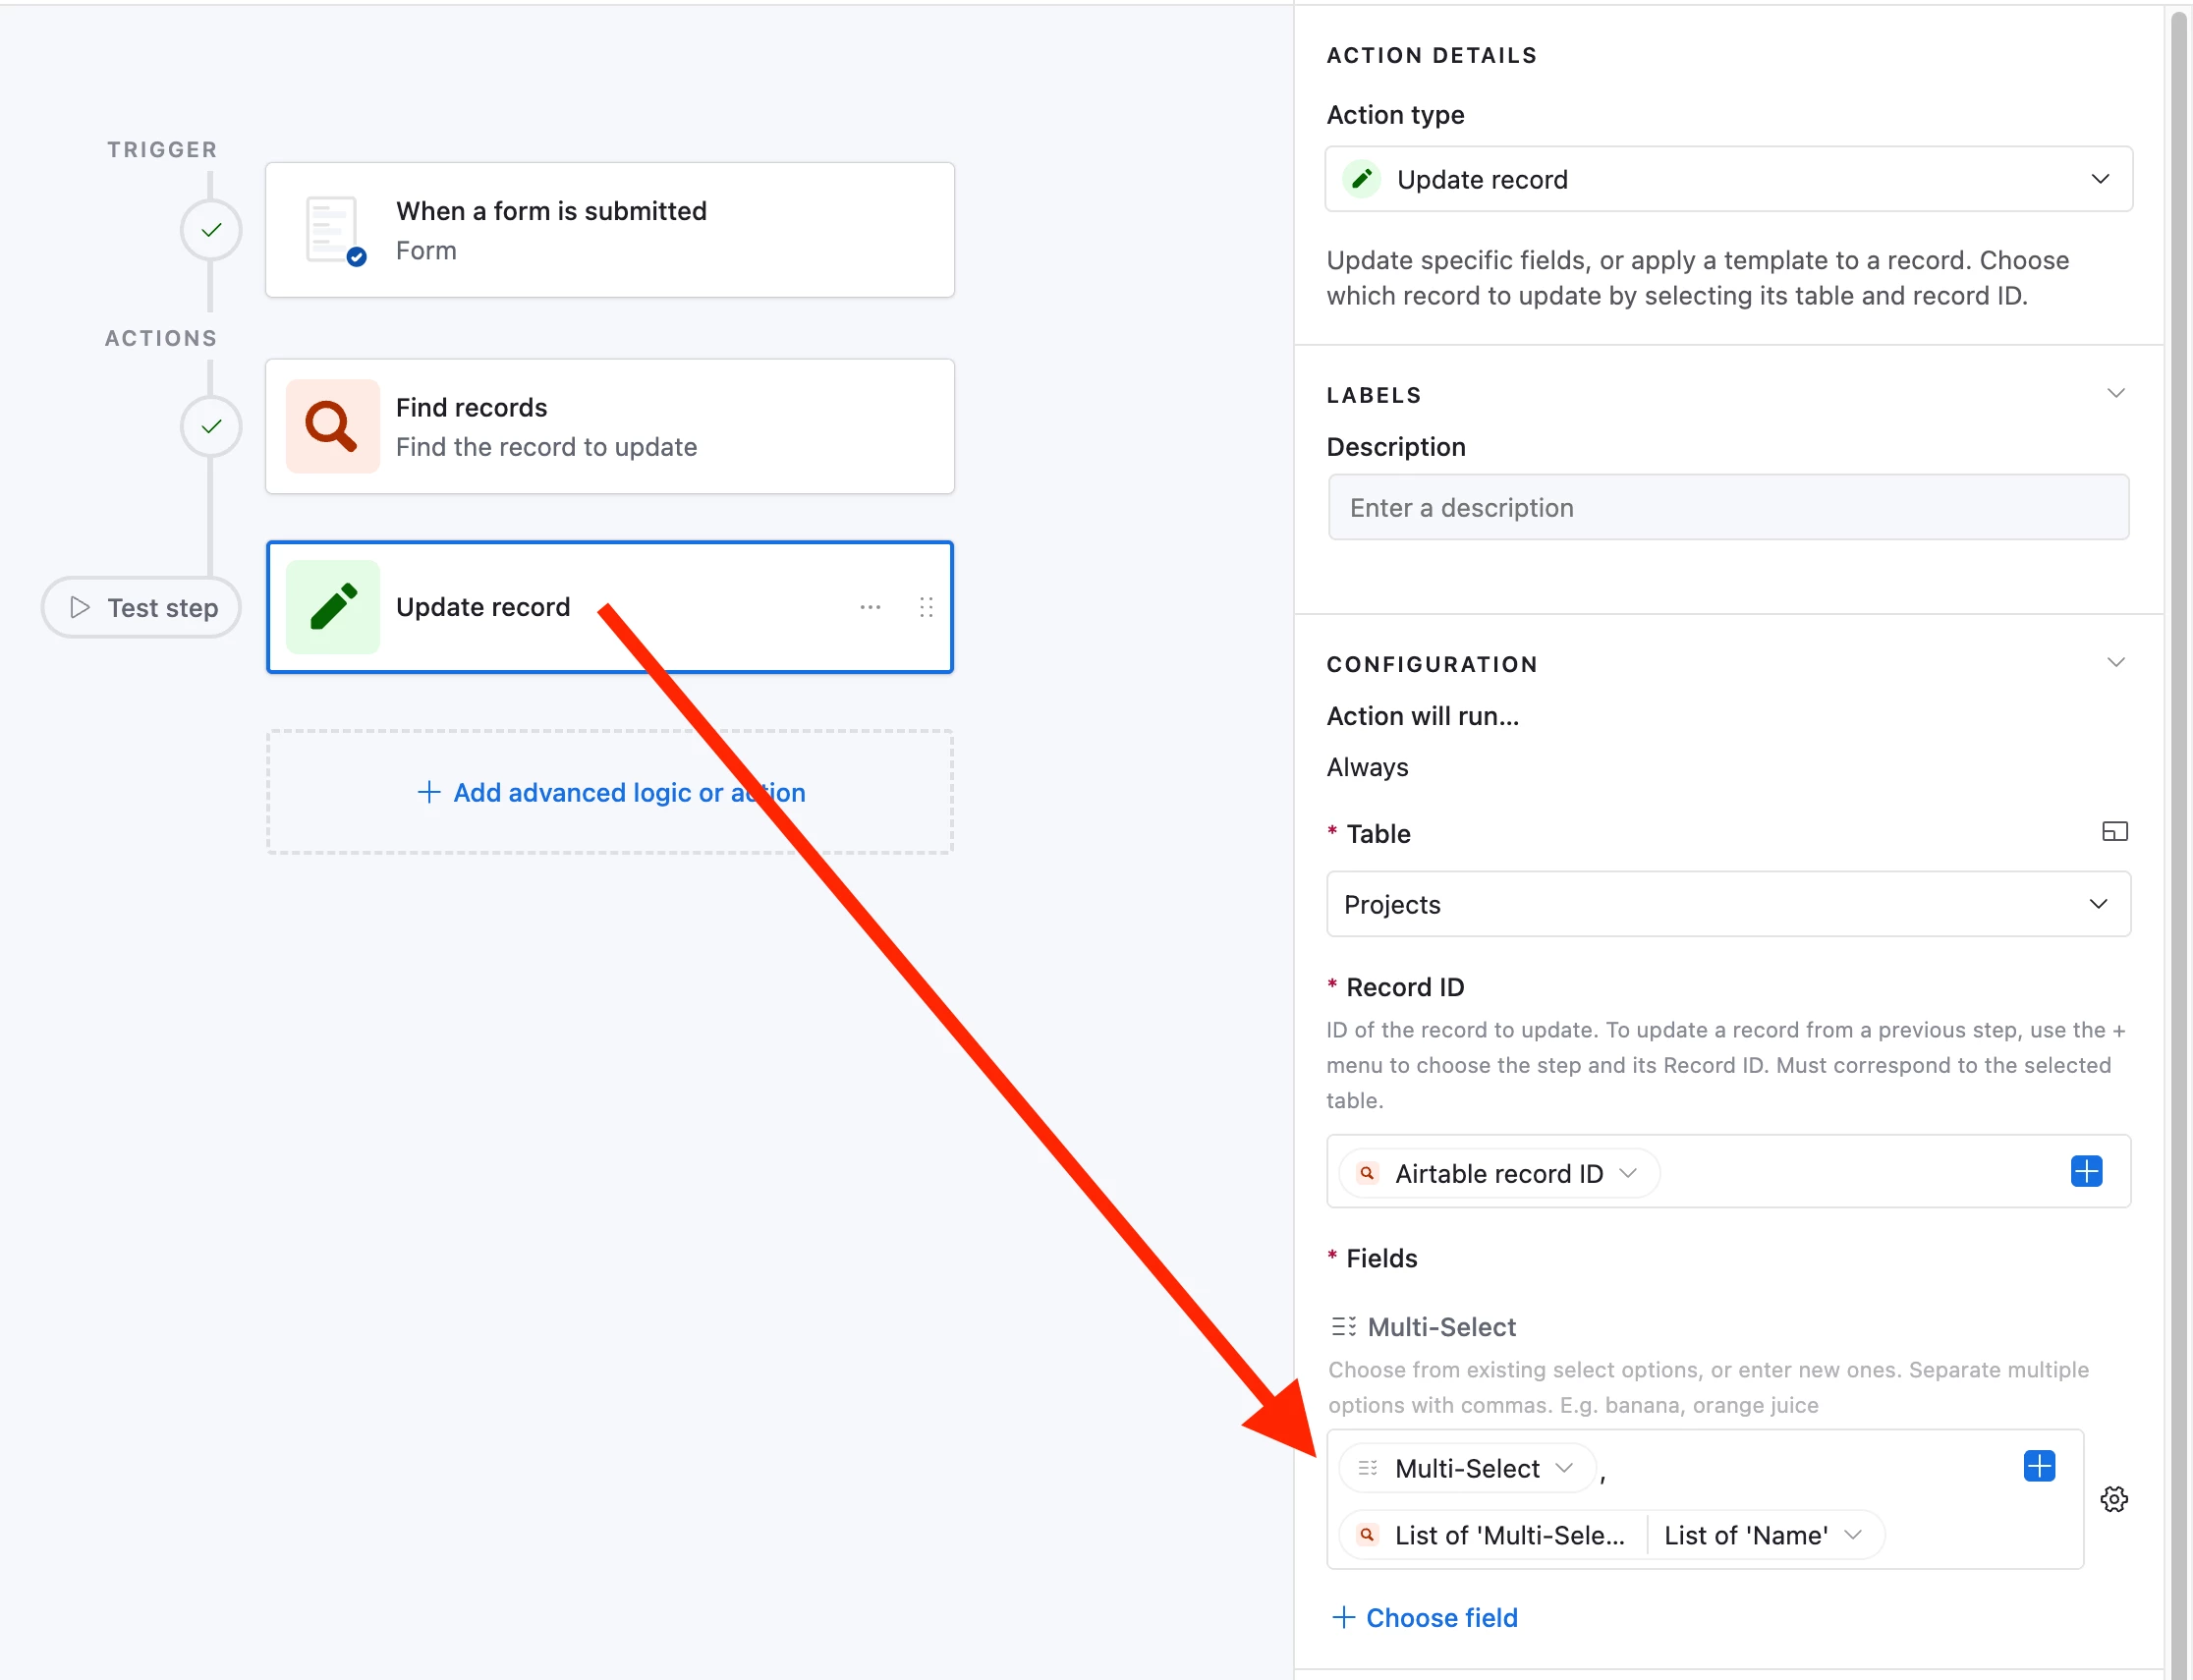Click the magnifier Find records icon
The height and width of the screenshot is (1680, 2193).
coord(332,427)
